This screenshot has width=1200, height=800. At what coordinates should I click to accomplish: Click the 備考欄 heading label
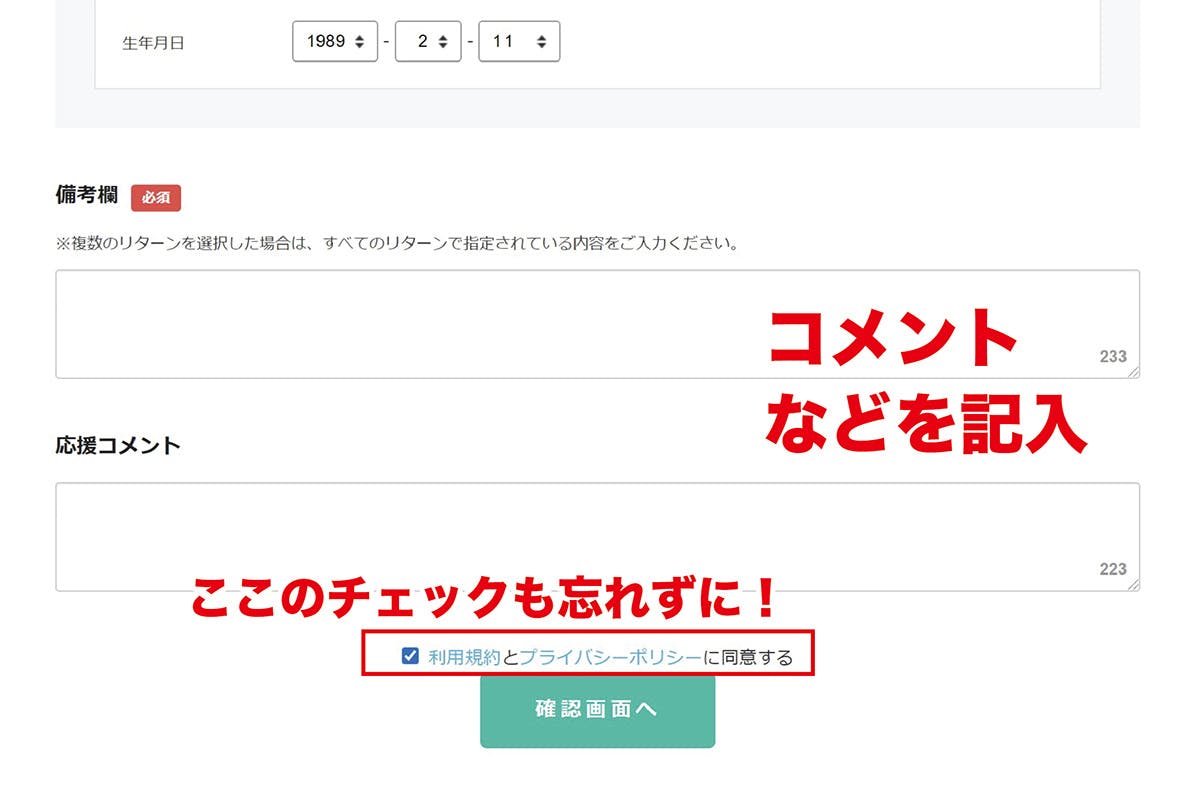coord(87,195)
